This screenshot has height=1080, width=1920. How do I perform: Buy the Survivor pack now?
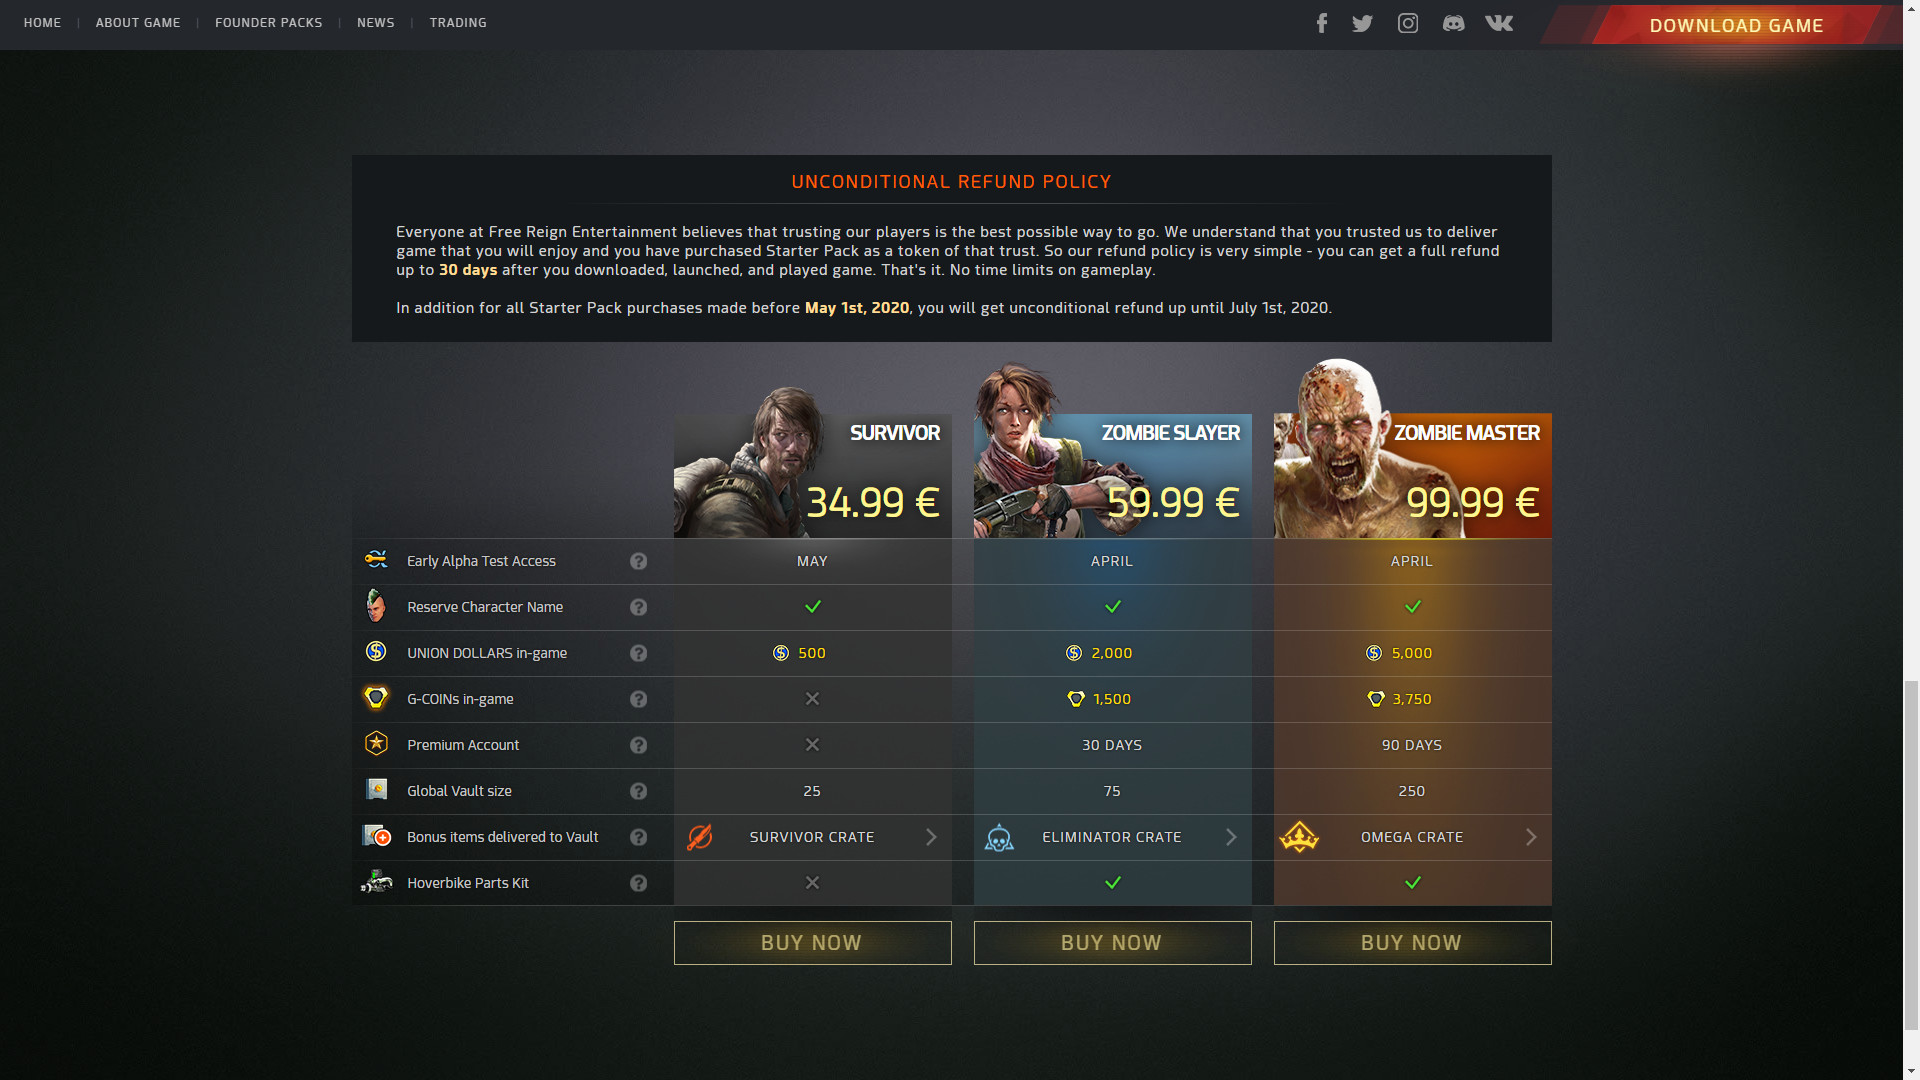[x=812, y=943]
